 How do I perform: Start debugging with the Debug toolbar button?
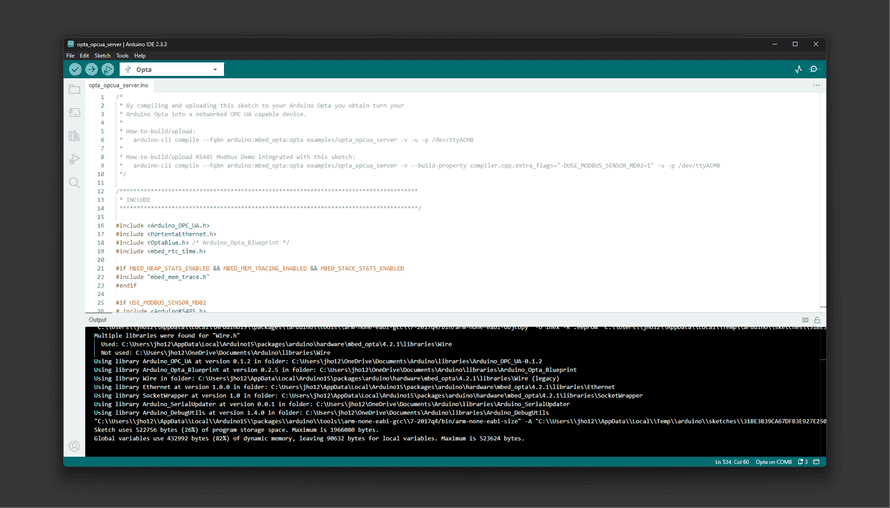pyautogui.click(x=107, y=69)
